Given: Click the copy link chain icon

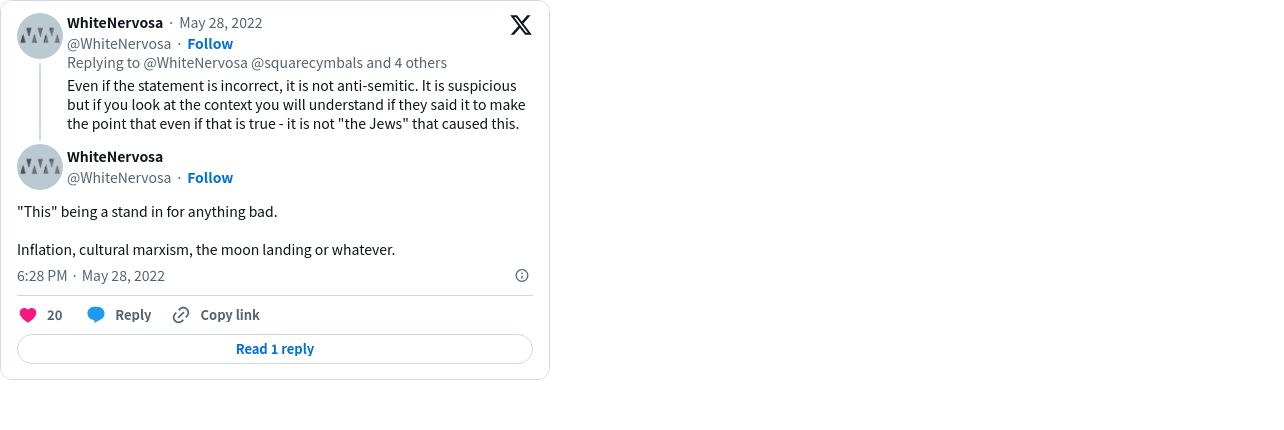Looking at the screenshot, I should pyautogui.click(x=181, y=315).
